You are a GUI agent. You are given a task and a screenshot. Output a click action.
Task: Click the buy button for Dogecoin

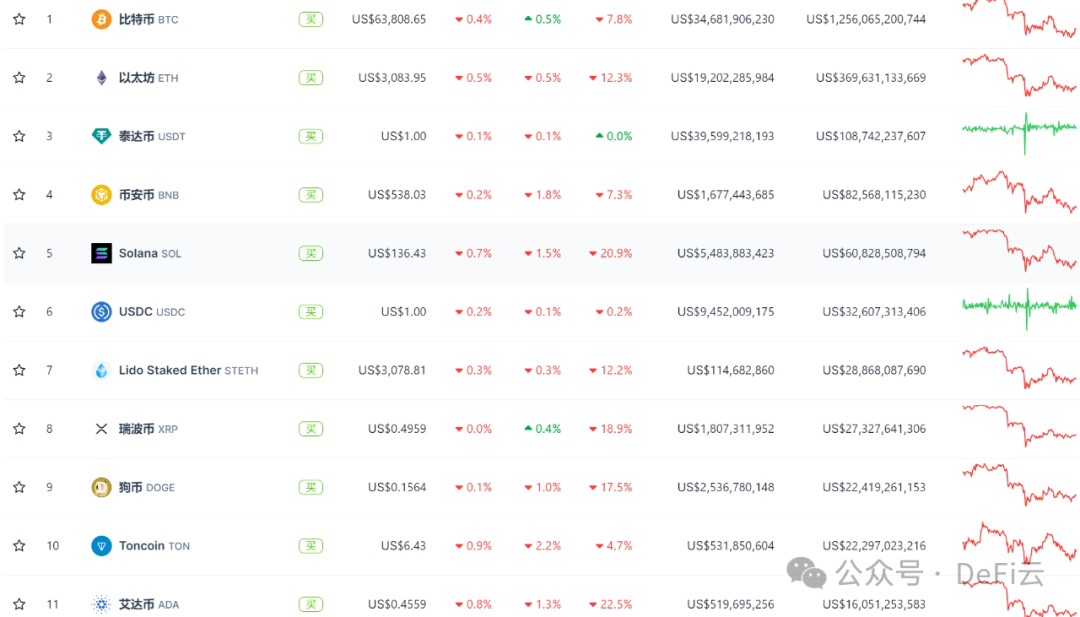point(311,487)
